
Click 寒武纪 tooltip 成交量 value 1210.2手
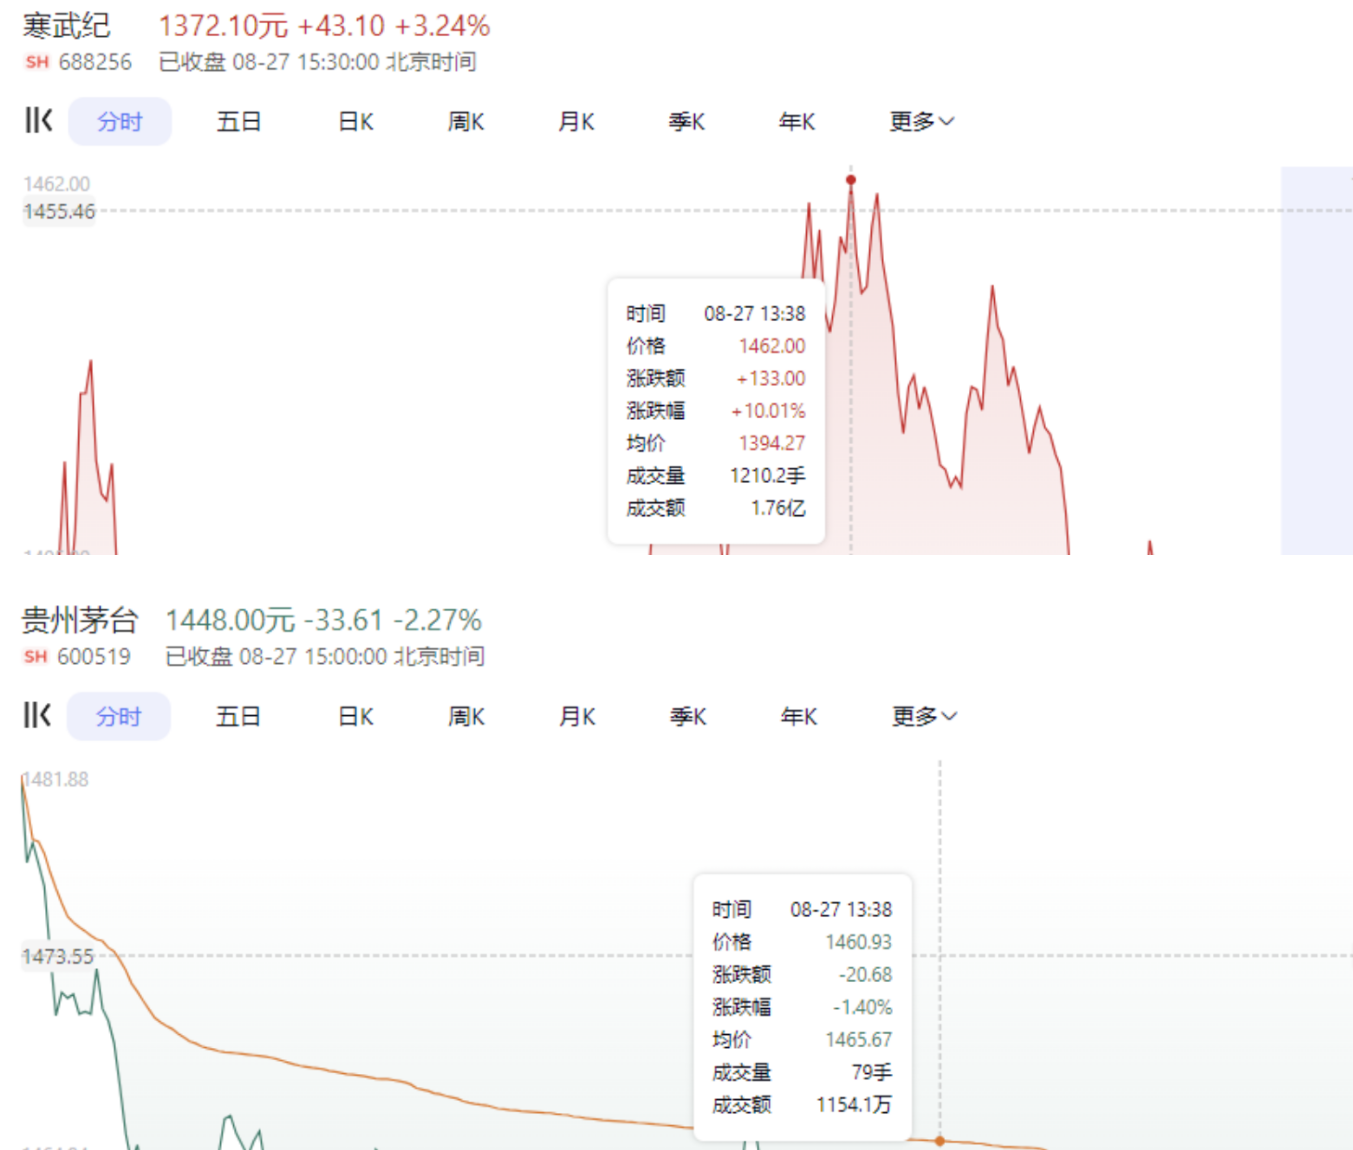[x=768, y=476]
